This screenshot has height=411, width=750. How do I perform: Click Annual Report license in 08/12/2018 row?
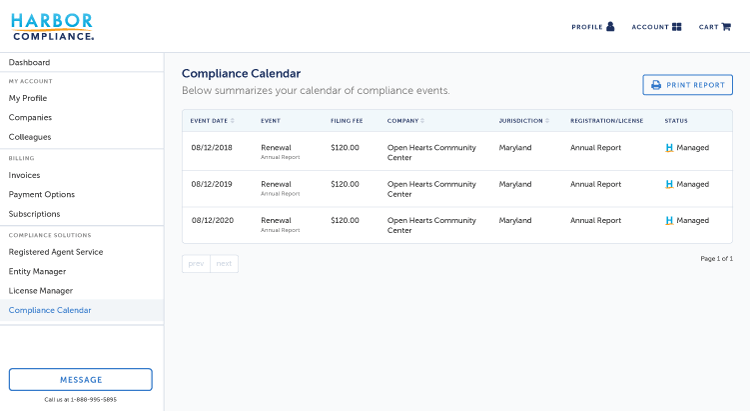pos(596,147)
